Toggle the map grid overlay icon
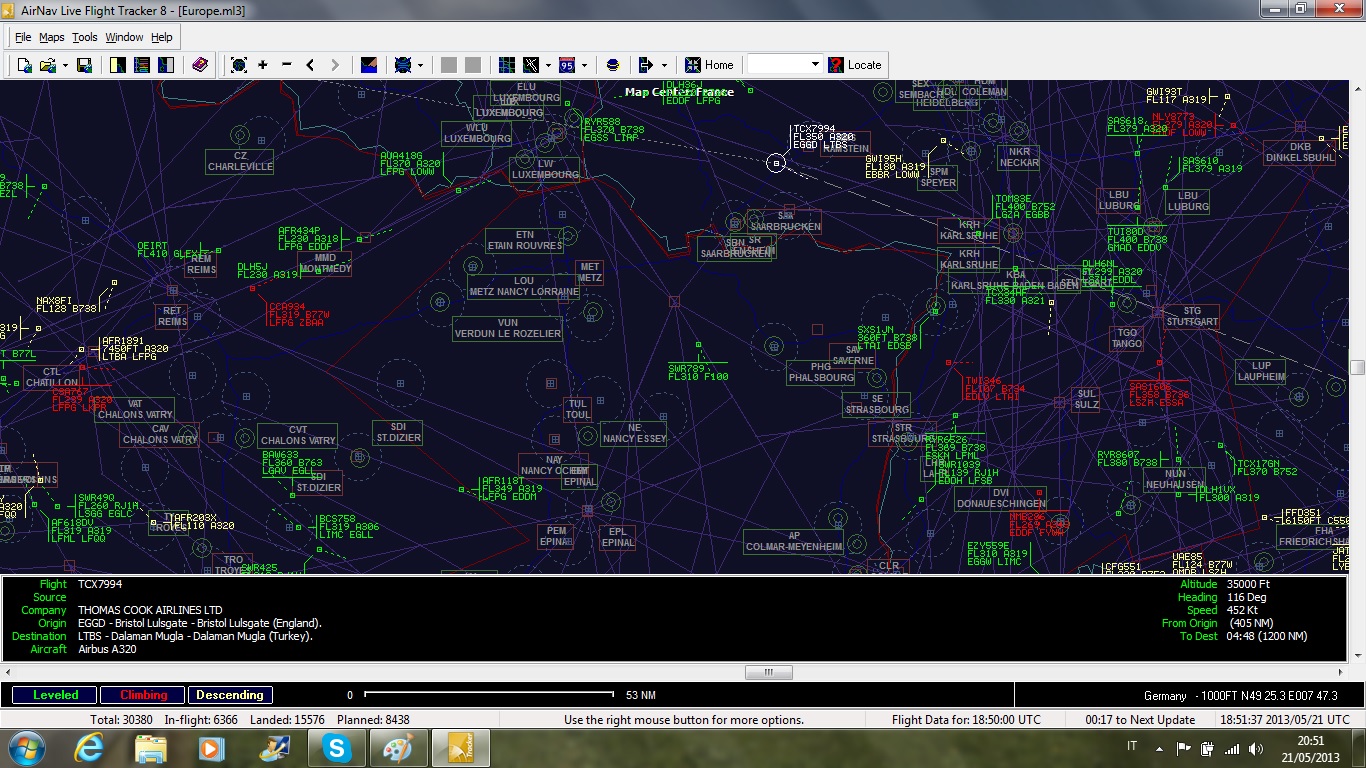Image resolution: width=1366 pixels, height=768 pixels. [x=507, y=65]
